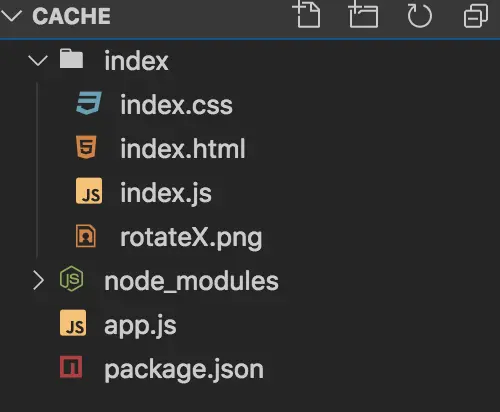Click the image icon for rotateX.png
Viewport: 500px width, 412px height.
point(86,236)
